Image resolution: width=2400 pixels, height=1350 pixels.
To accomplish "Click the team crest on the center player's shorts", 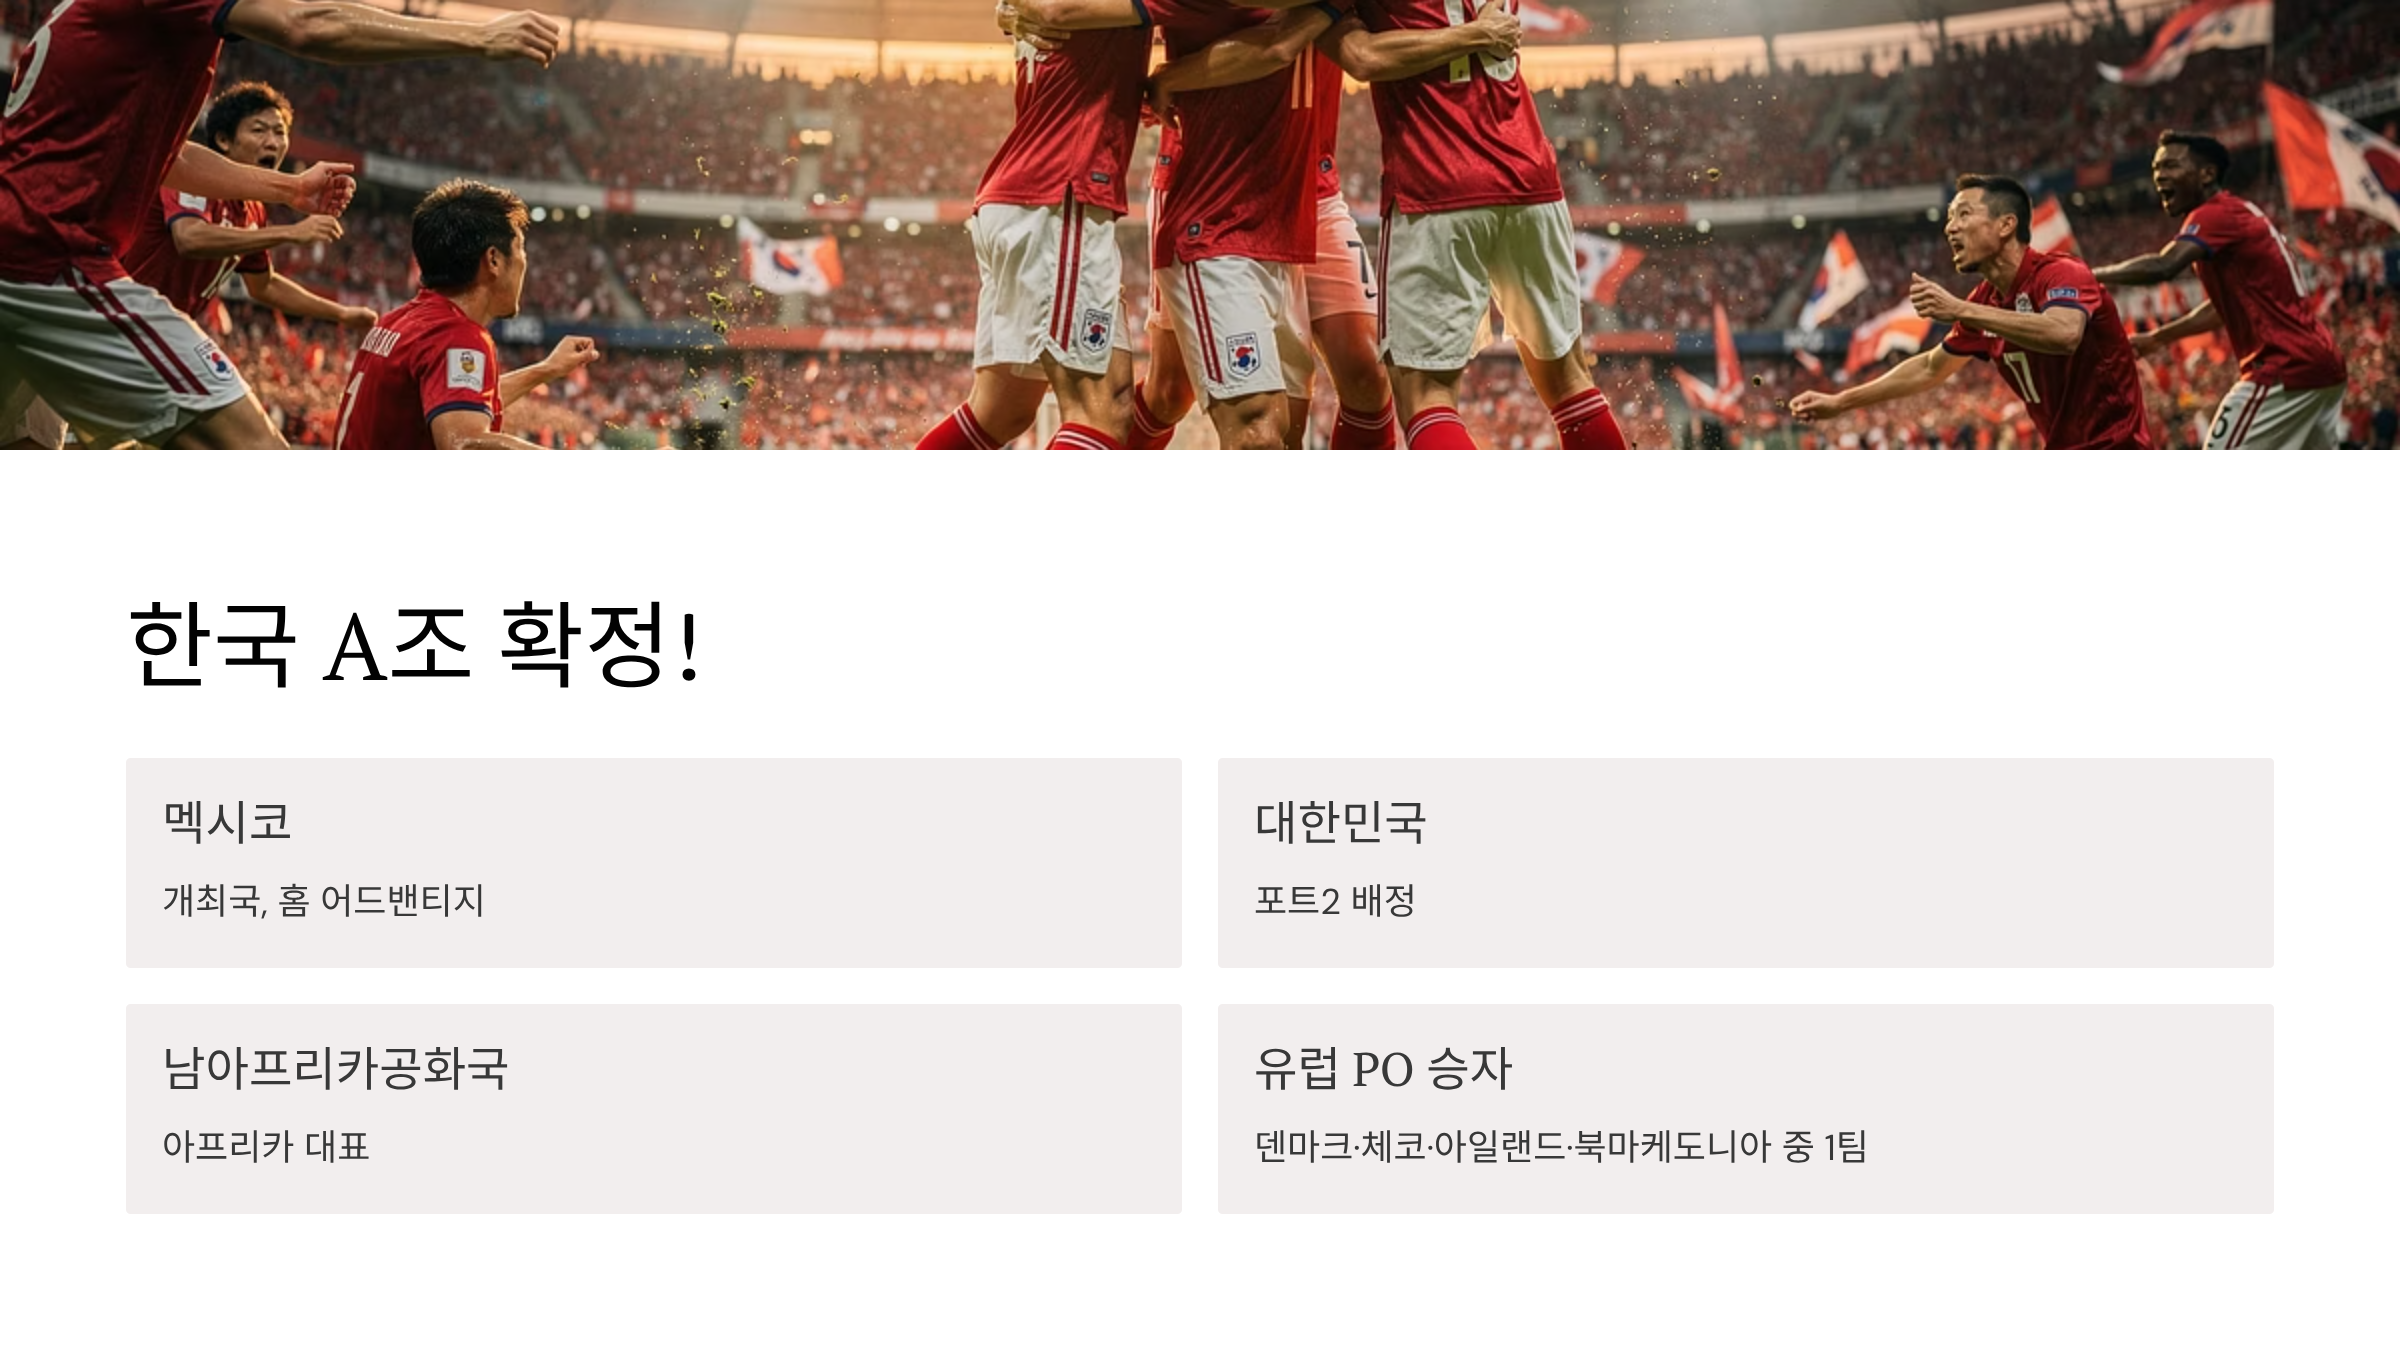I will coord(1242,355).
